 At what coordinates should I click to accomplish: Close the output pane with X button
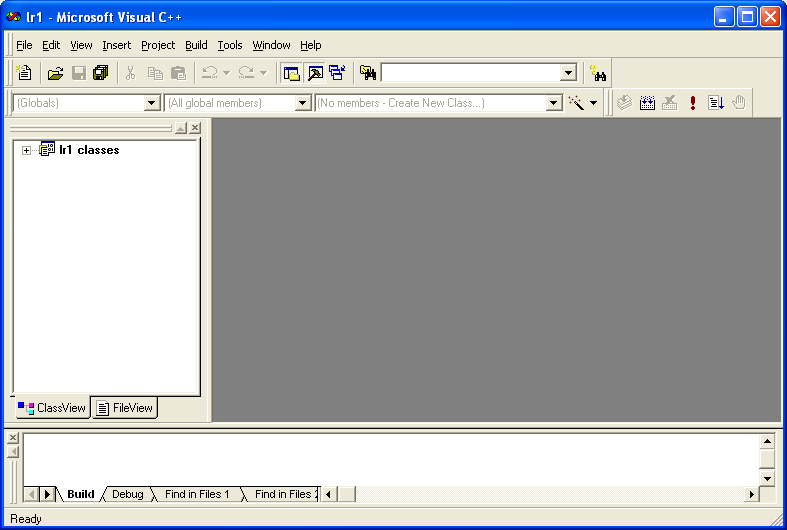click(x=13, y=438)
